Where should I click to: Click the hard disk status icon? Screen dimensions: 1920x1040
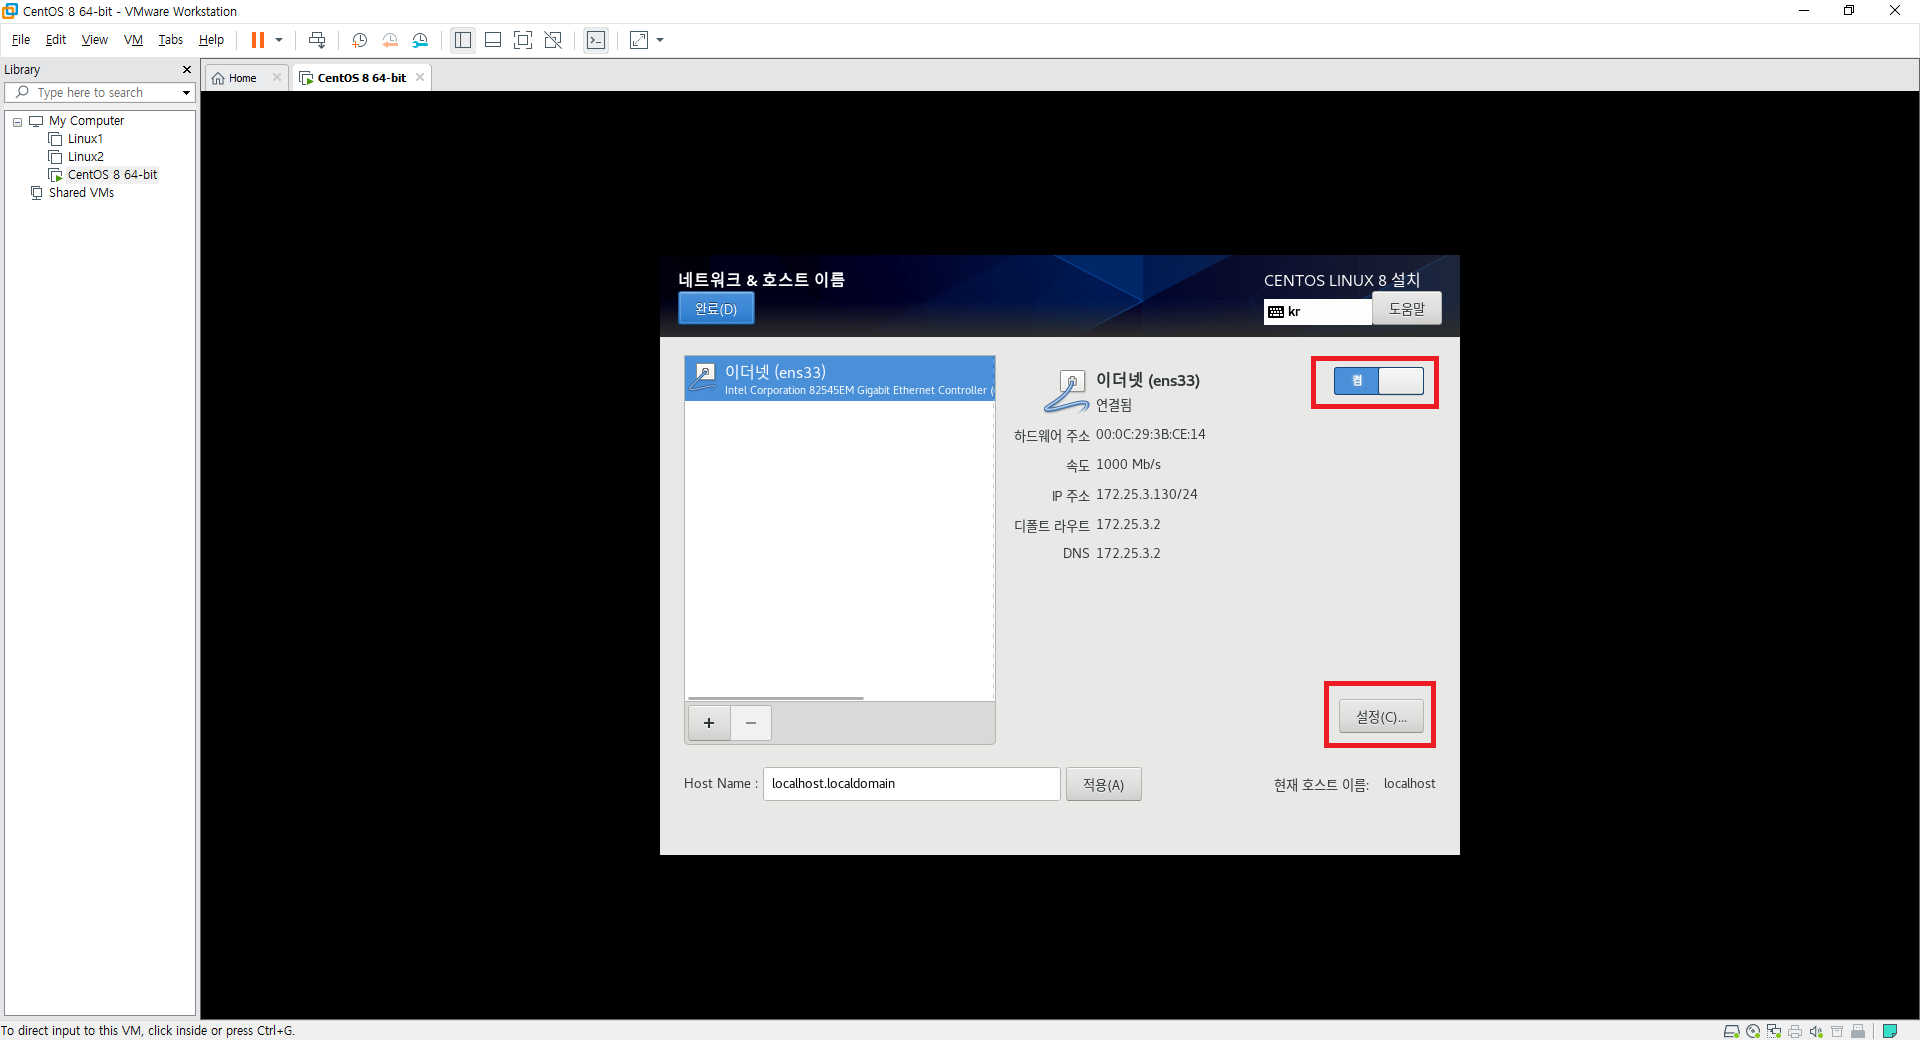[x=1731, y=1031]
